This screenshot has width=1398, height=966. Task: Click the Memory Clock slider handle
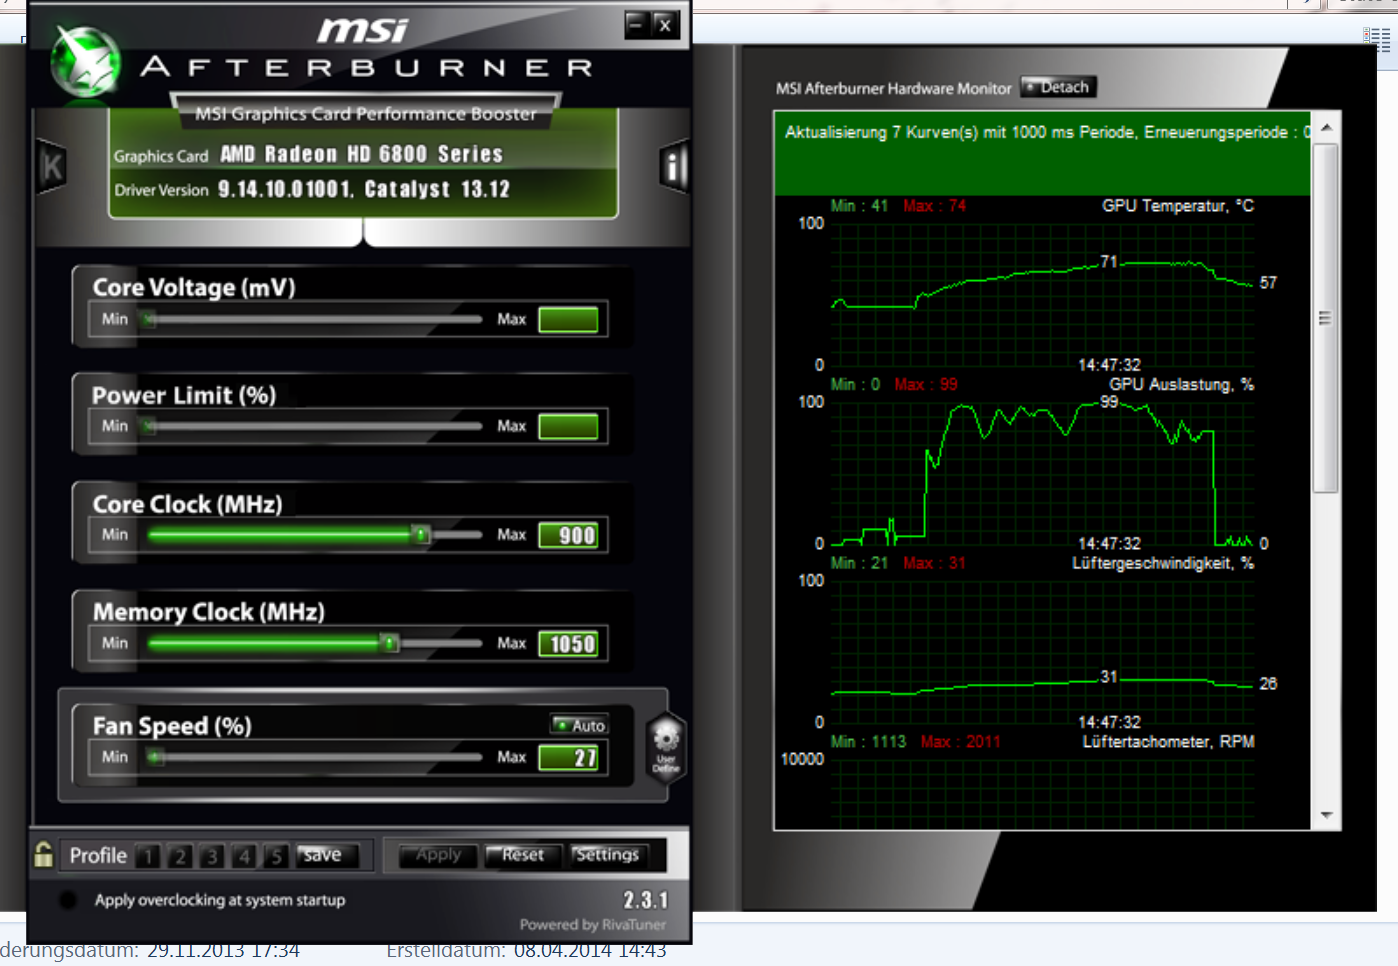390,643
